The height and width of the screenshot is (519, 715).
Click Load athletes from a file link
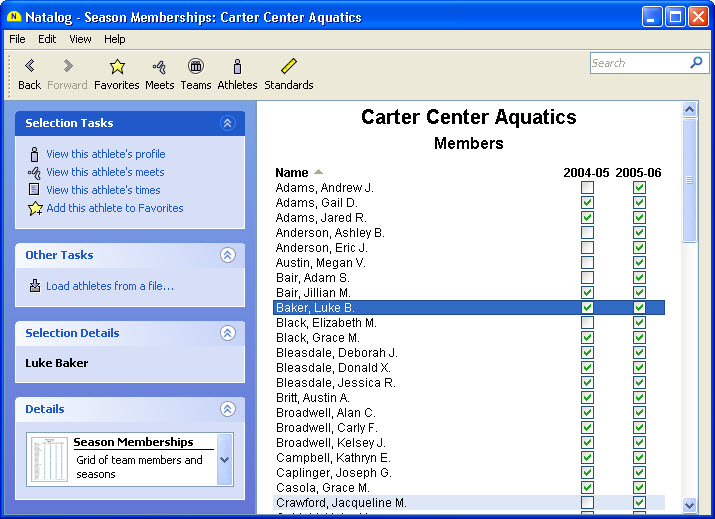tap(109, 286)
